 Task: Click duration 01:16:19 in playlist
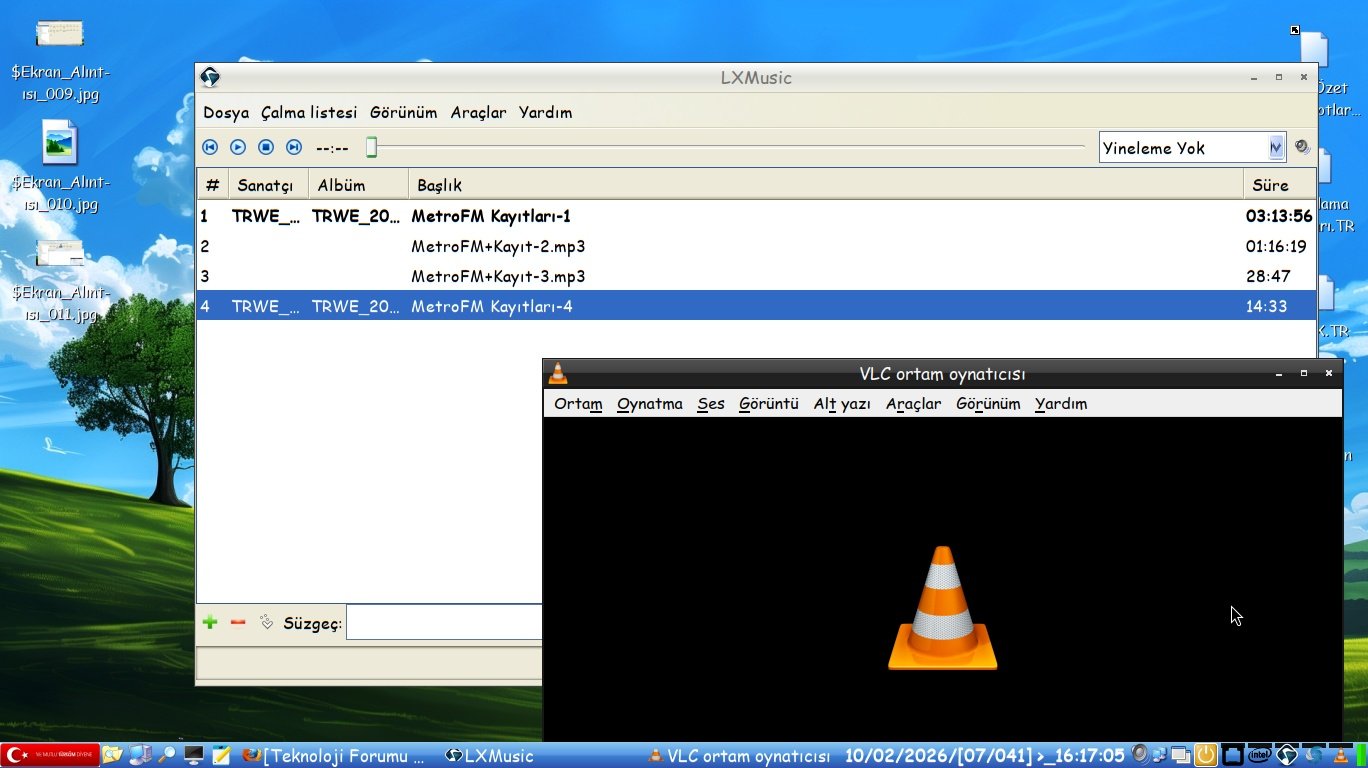pyautogui.click(x=1276, y=246)
